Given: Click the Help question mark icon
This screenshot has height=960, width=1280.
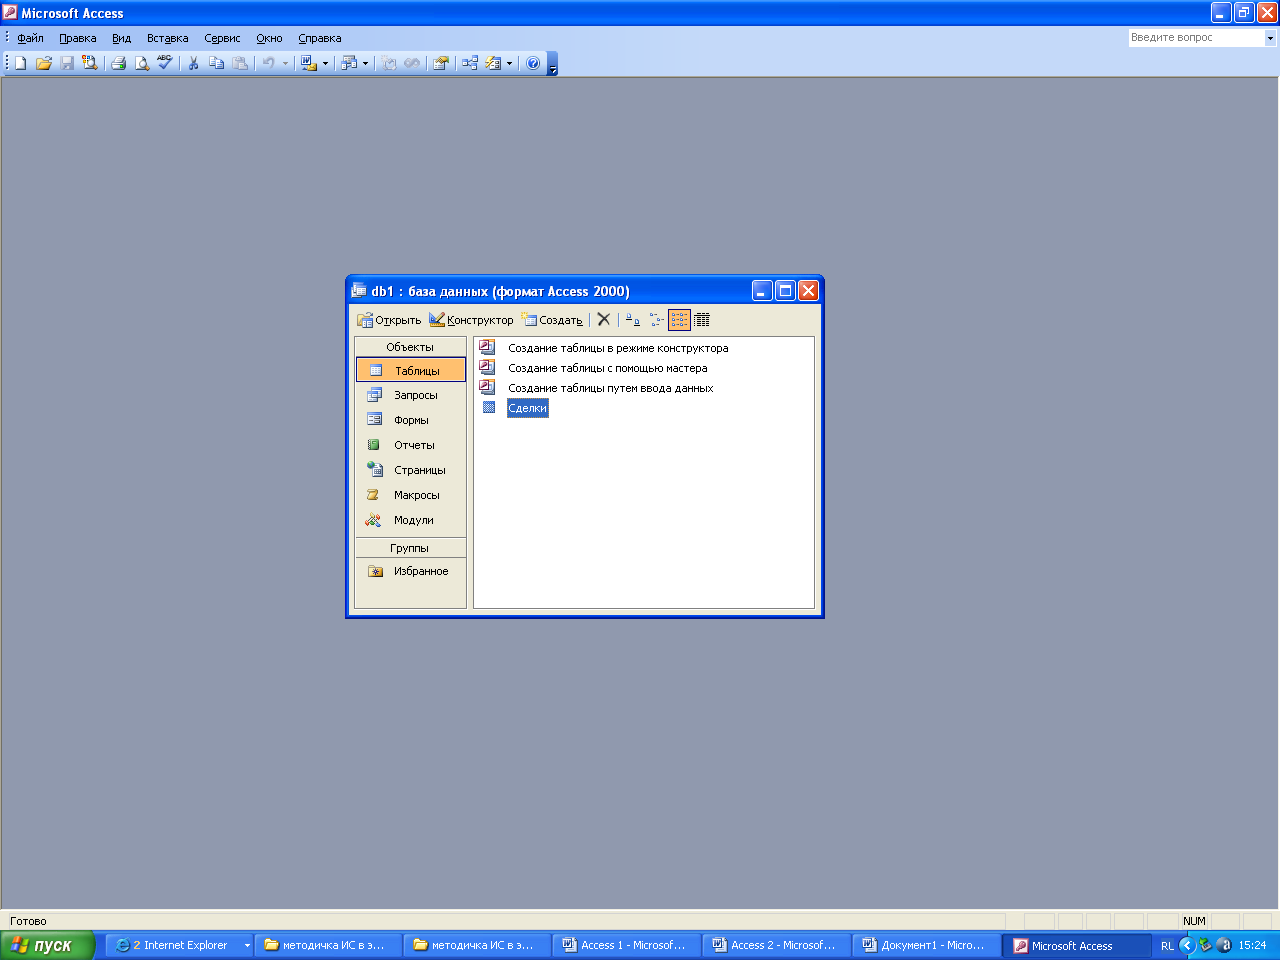Looking at the screenshot, I should [533, 63].
